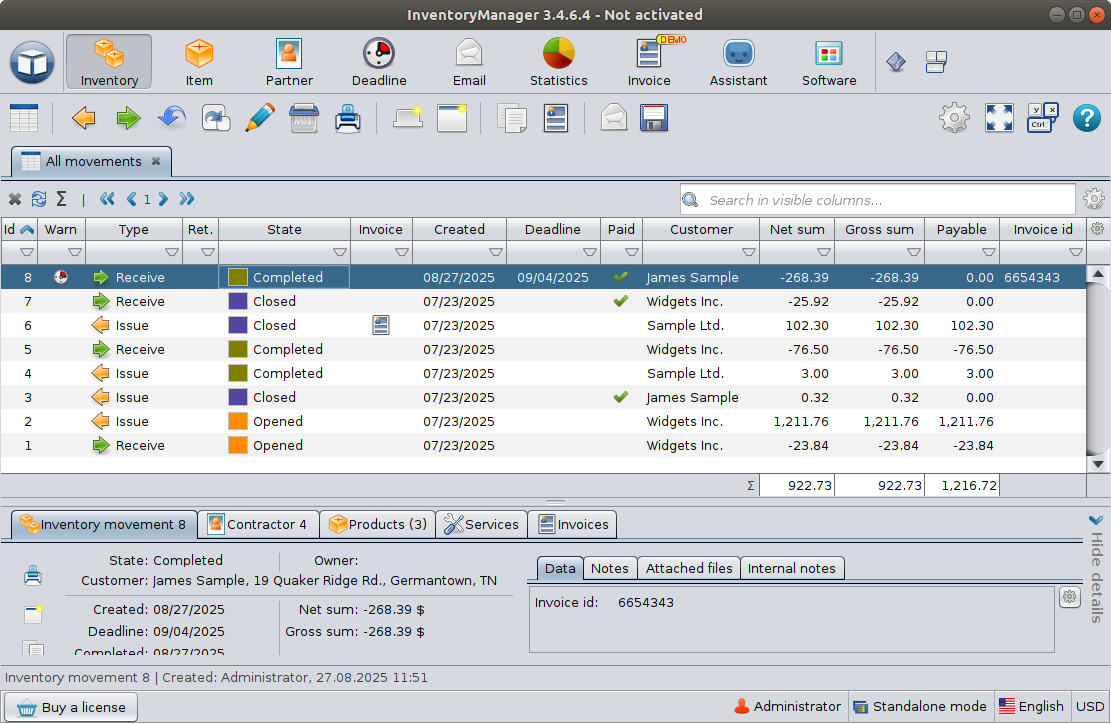Viewport: 1111px width, 724px height.
Task: Click the new note with star icon
Action: pos(408,118)
